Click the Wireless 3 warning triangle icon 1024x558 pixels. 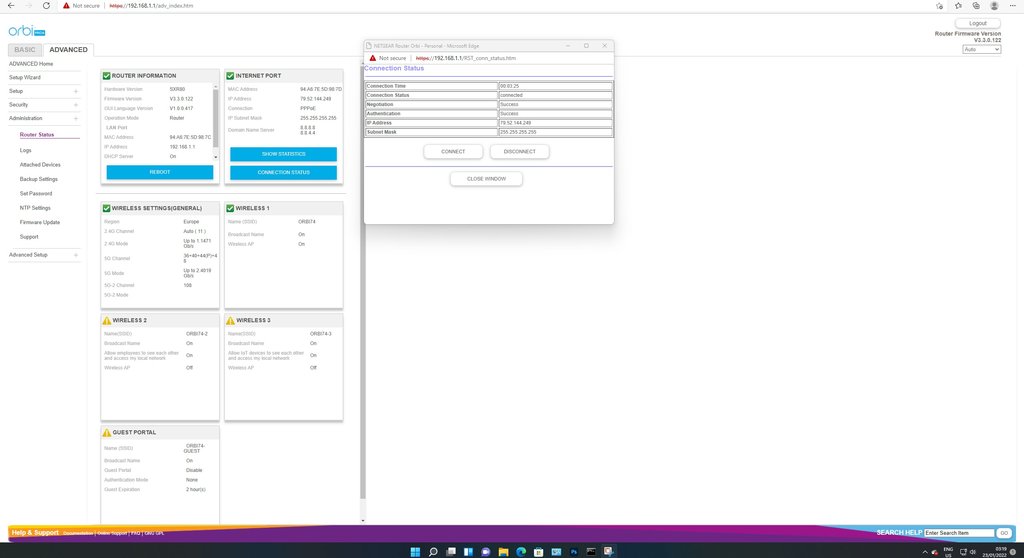click(x=230, y=320)
